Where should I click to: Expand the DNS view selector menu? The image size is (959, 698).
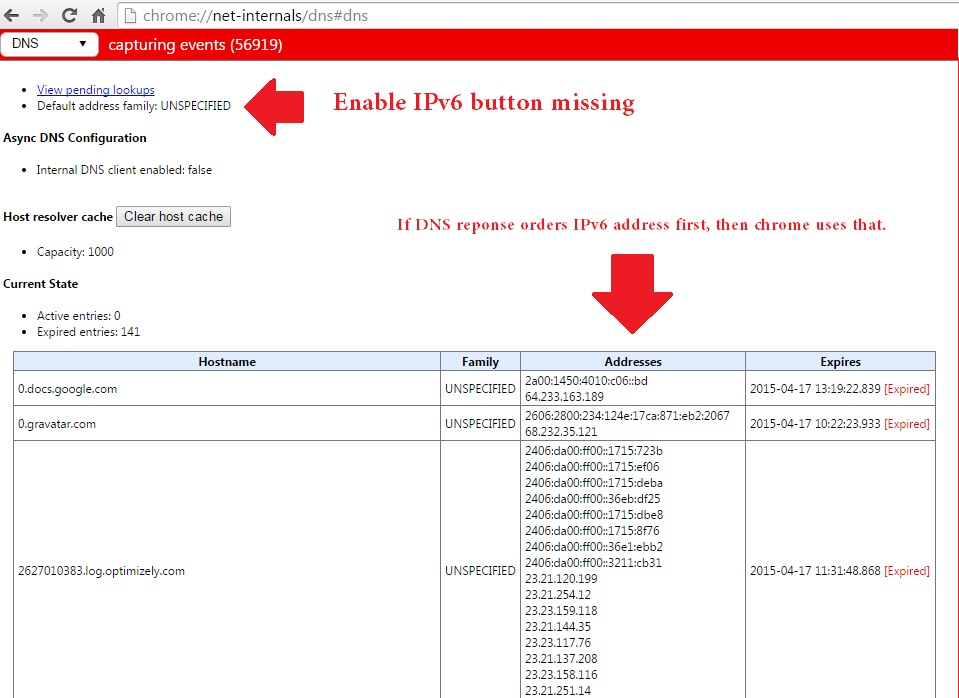click(82, 44)
